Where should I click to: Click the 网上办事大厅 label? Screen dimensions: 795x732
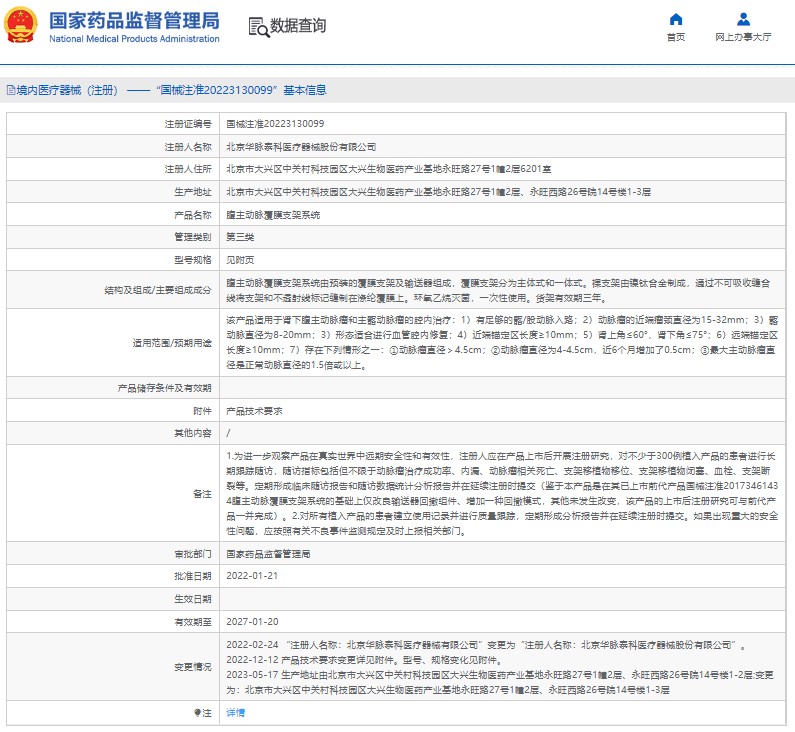click(x=743, y=37)
